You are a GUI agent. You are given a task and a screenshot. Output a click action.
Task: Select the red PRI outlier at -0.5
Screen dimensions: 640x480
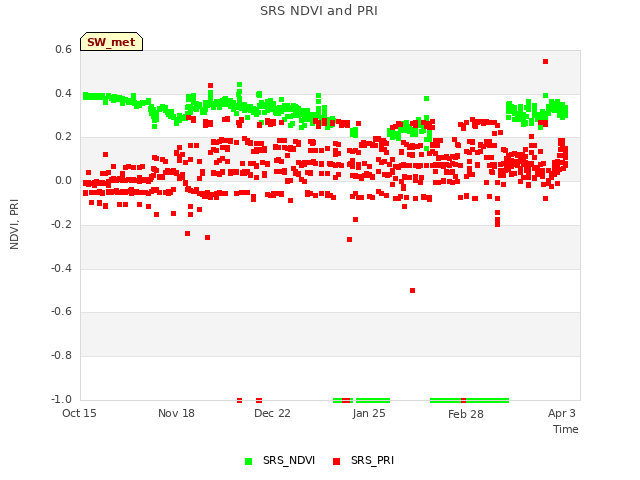(412, 291)
